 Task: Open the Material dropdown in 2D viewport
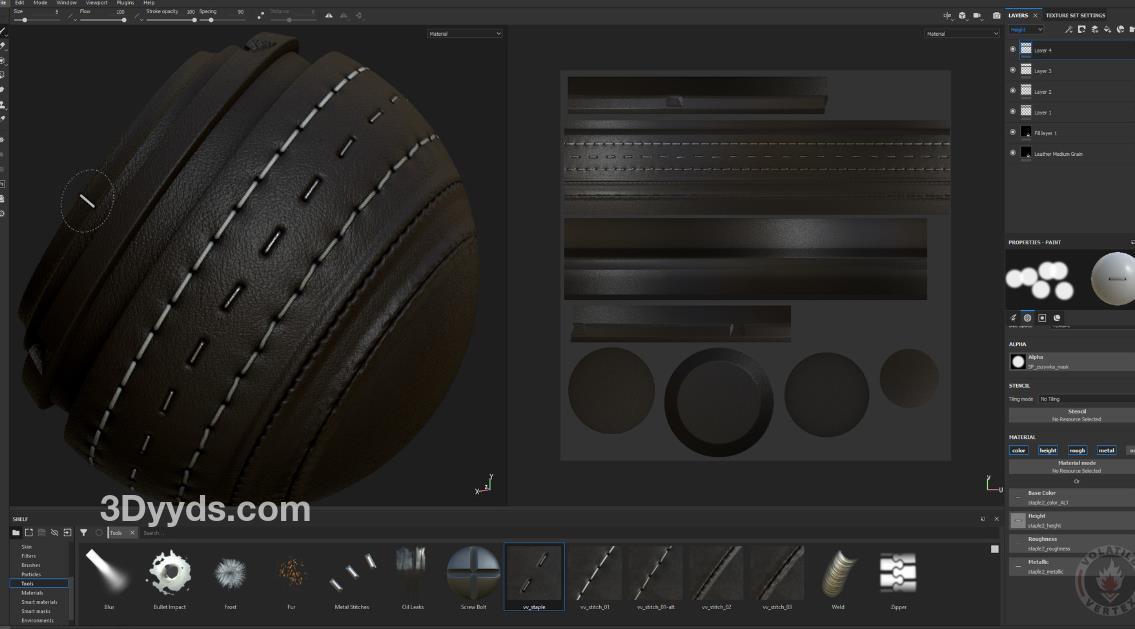961,34
